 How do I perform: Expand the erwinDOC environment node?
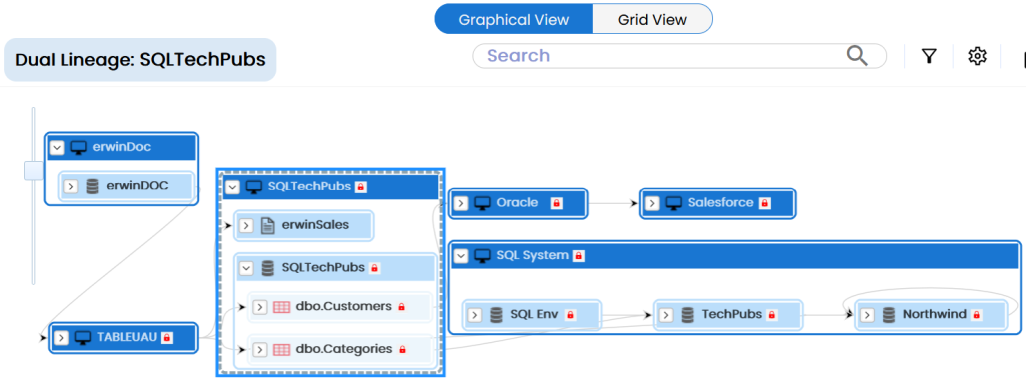(x=71, y=186)
